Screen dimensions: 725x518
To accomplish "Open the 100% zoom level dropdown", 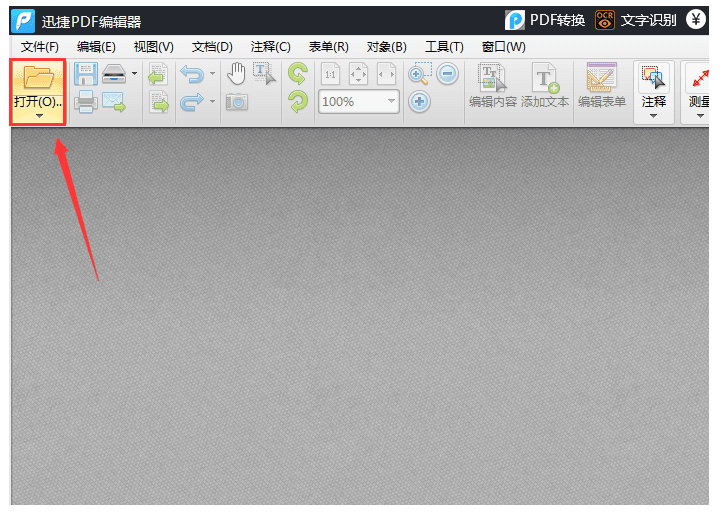I will [391, 101].
